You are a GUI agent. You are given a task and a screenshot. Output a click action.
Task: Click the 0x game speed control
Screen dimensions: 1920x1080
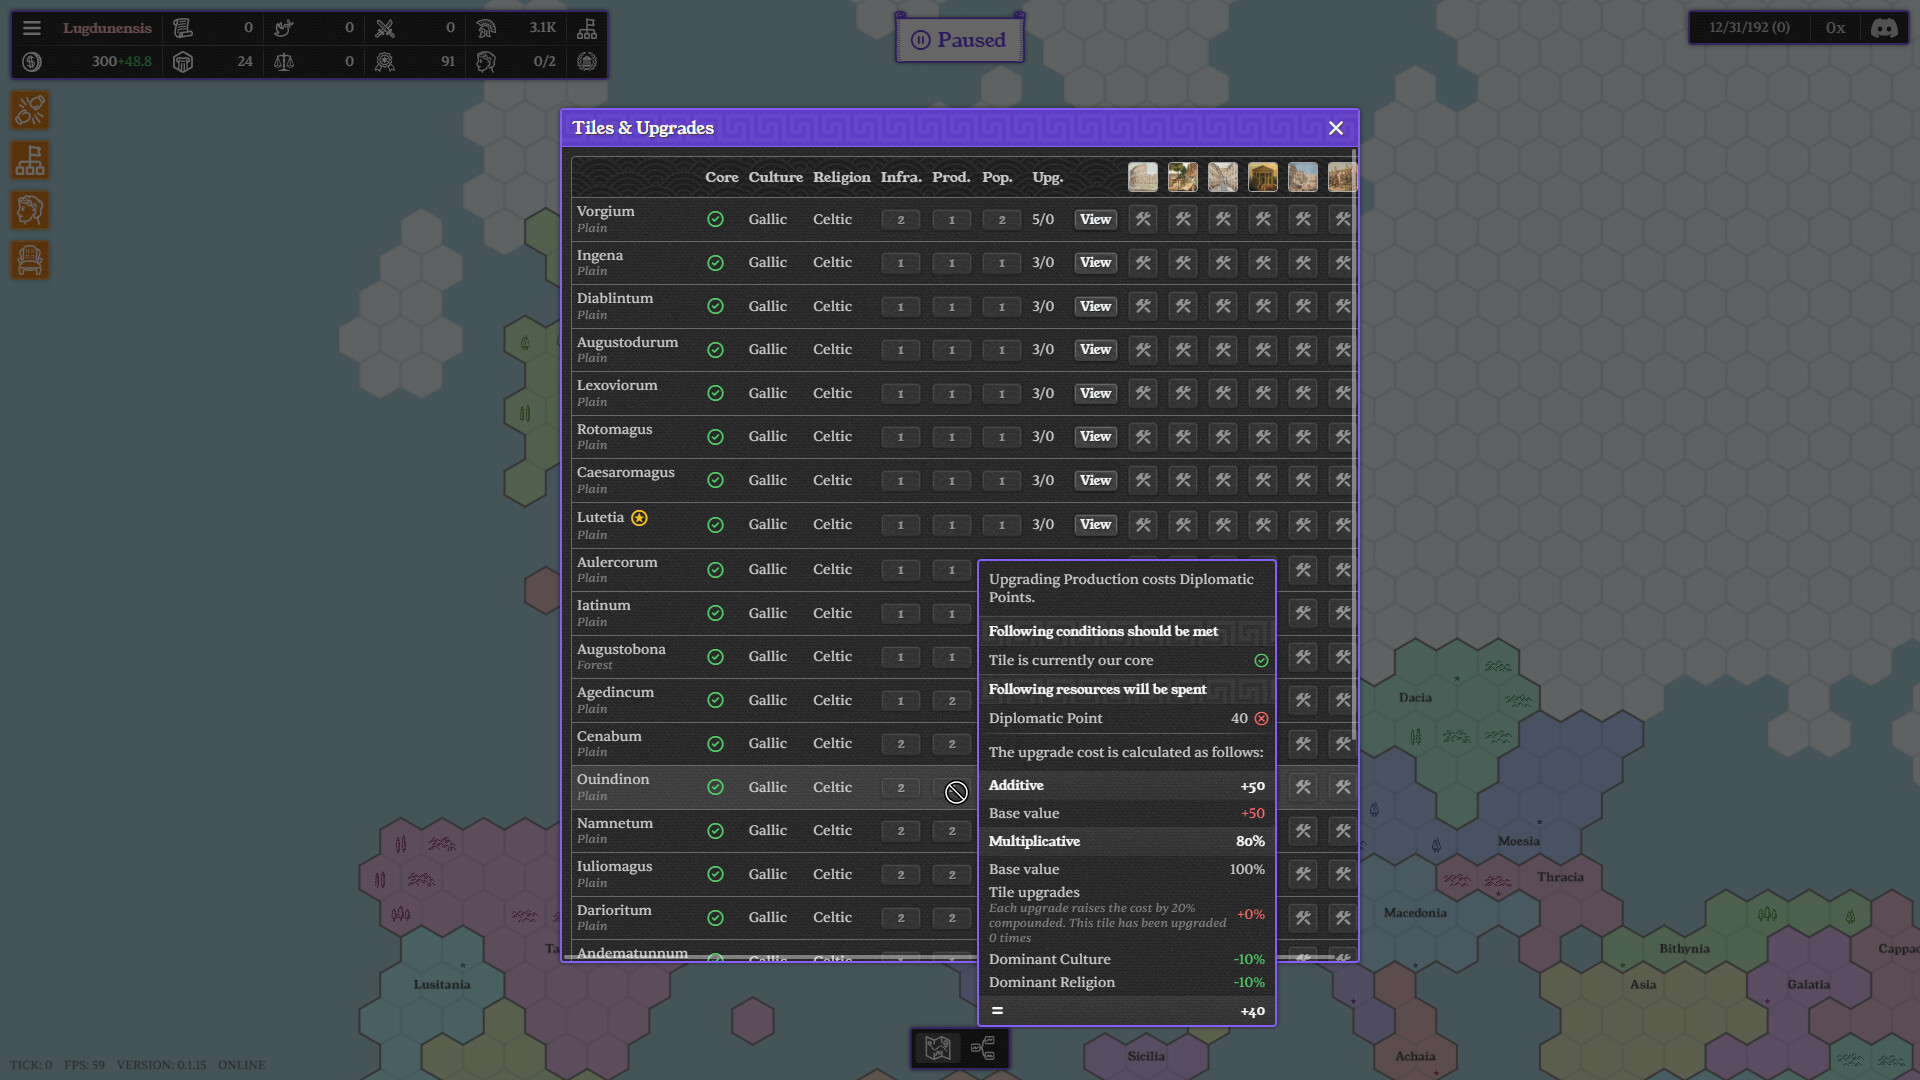point(1835,27)
